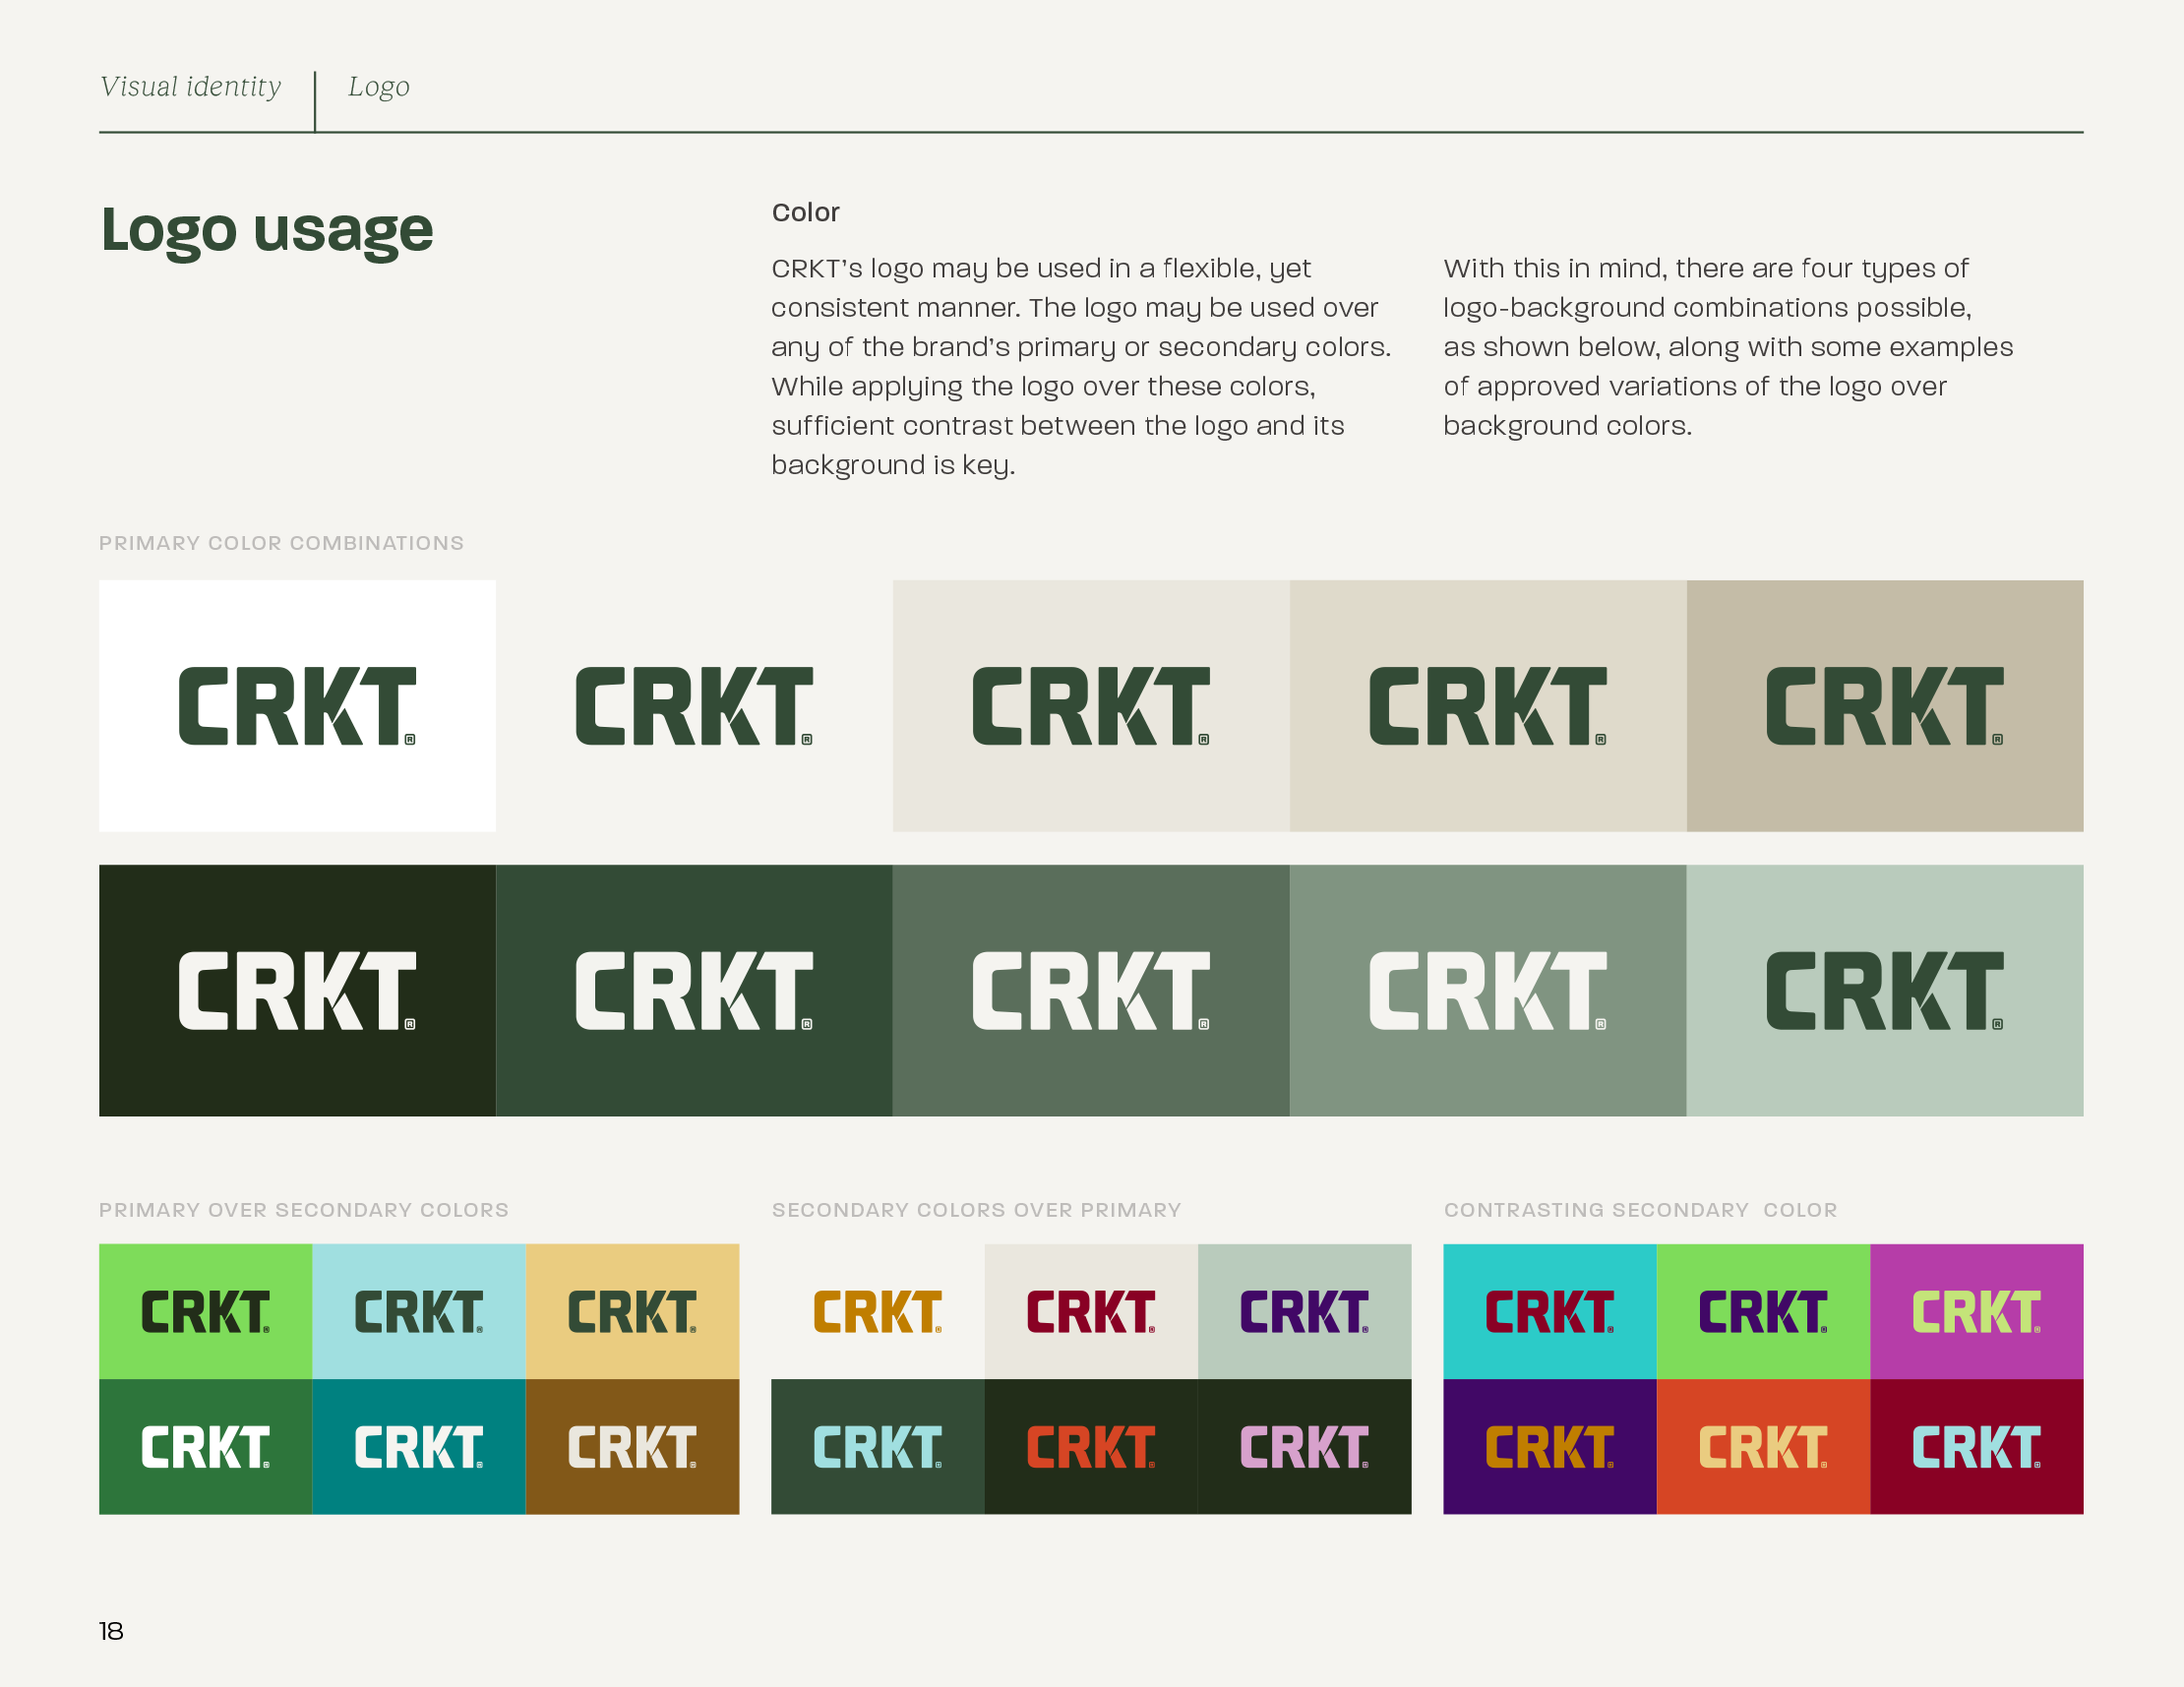Click the Contrasting Secondary Color label
This screenshot has height=1687, width=2184.
(x=1640, y=1210)
